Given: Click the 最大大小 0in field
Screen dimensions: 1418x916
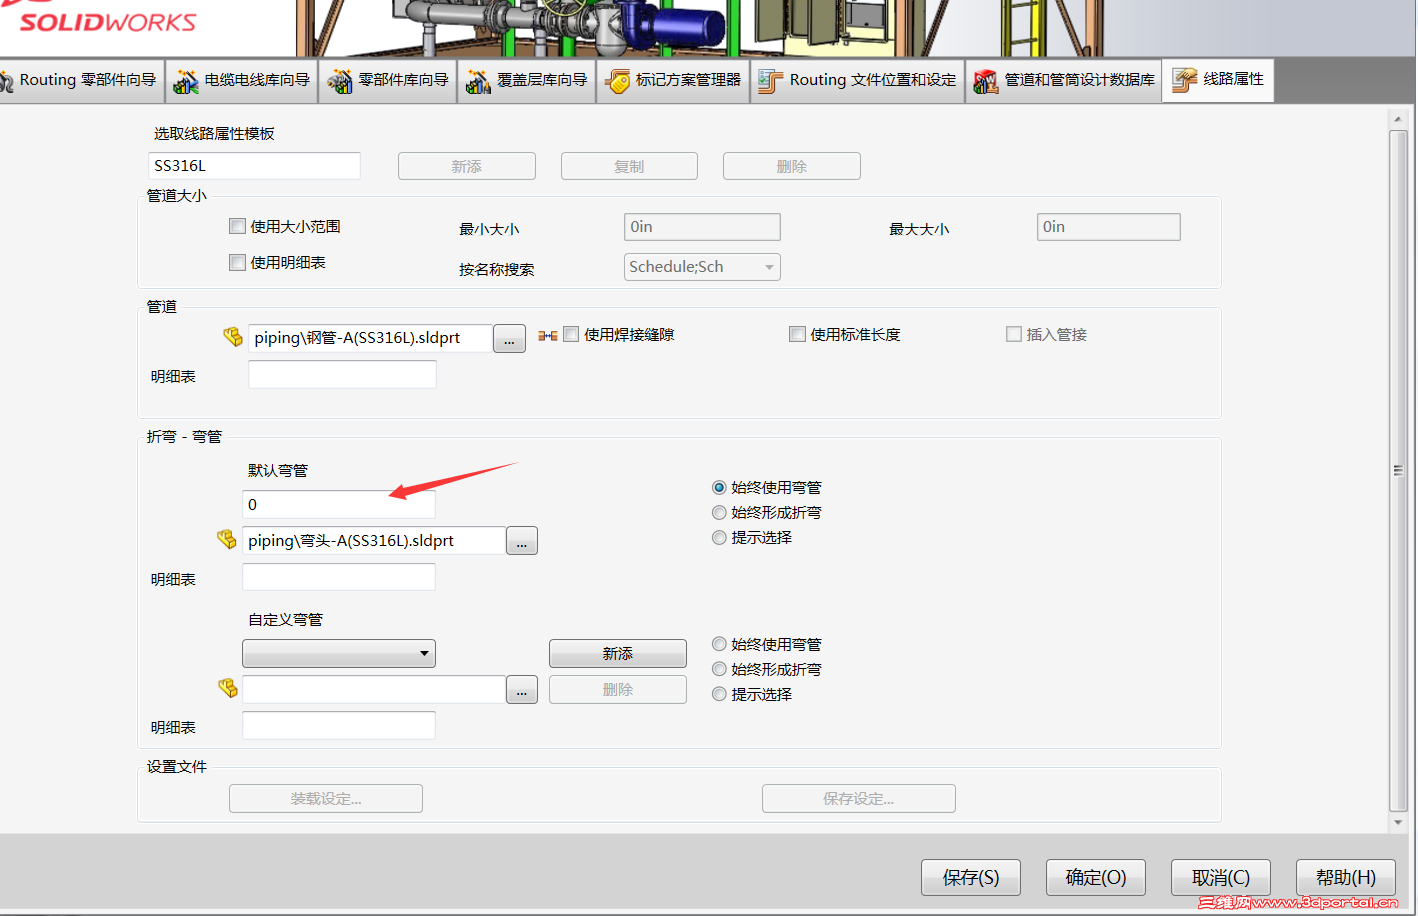Looking at the screenshot, I should (x=1109, y=227).
